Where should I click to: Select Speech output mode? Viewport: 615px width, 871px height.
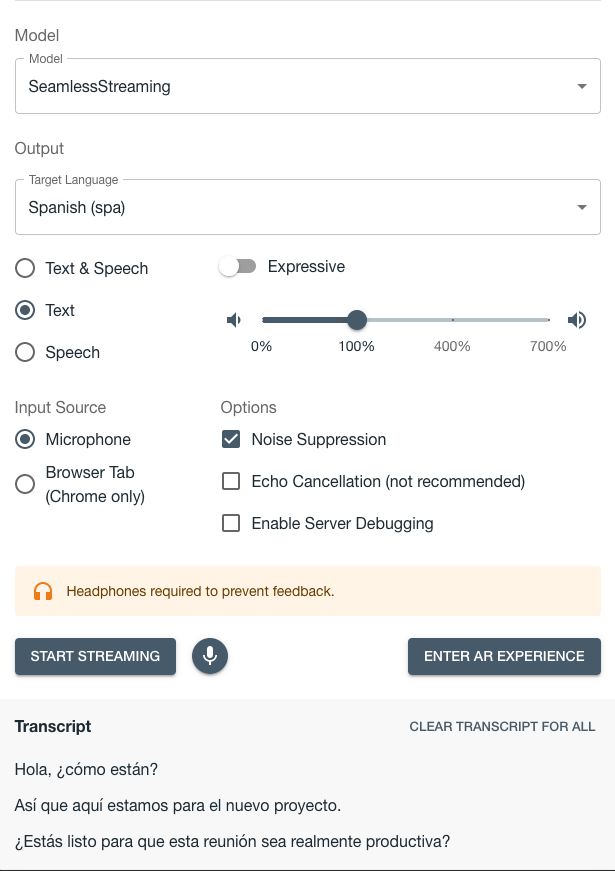[25, 352]
